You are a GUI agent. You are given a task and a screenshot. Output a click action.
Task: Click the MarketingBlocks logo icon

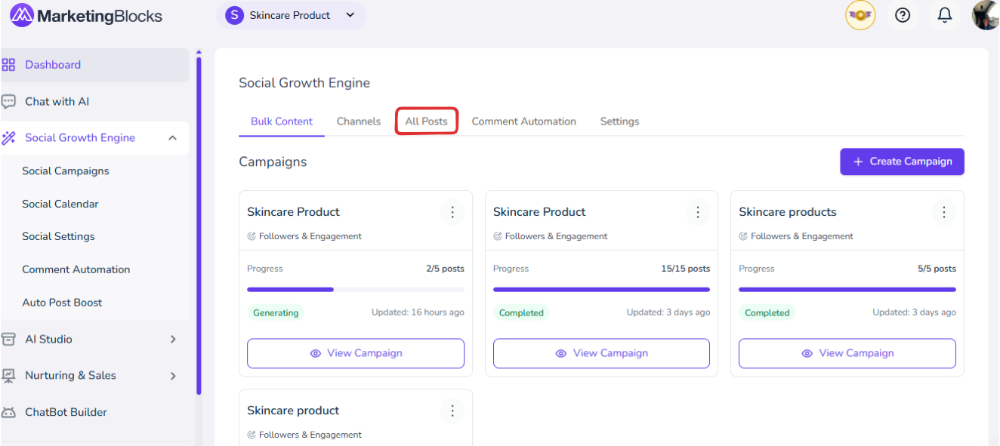coord(21,16)
